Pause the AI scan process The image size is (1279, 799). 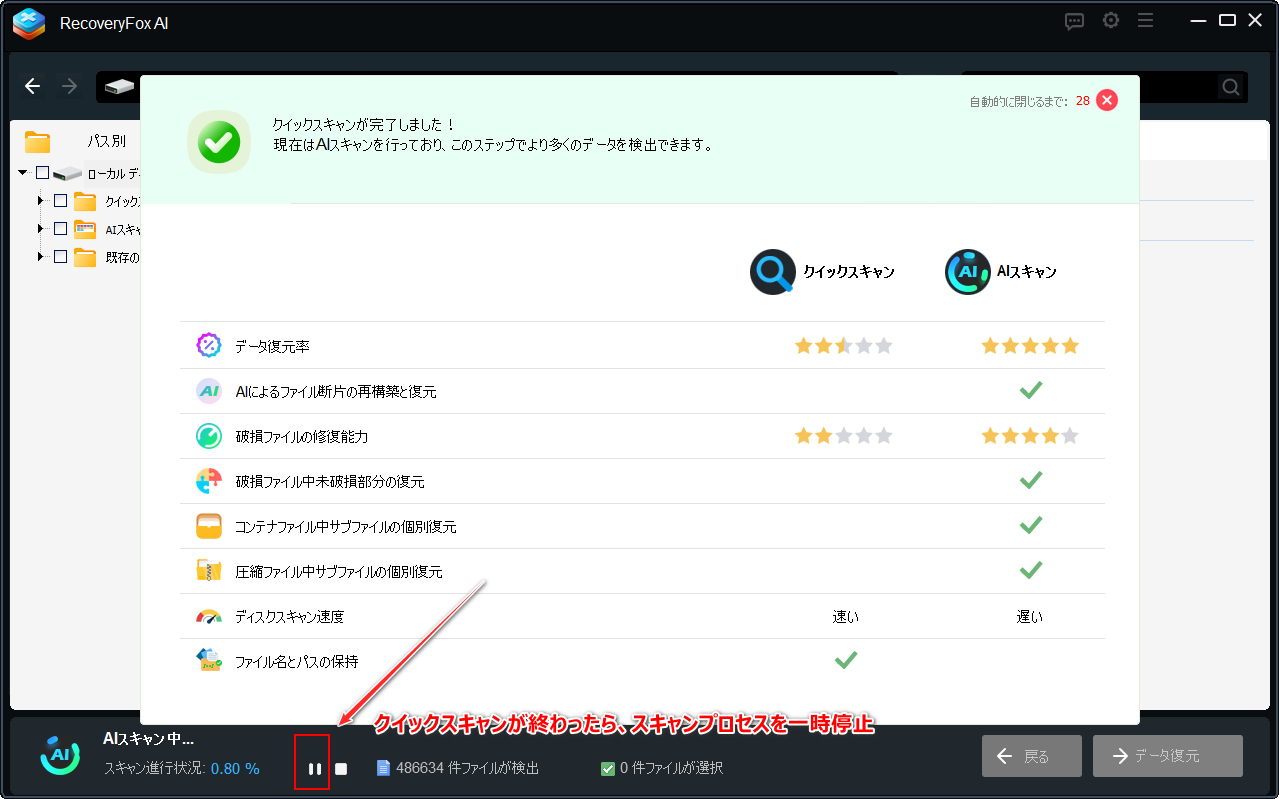point(314,769)
